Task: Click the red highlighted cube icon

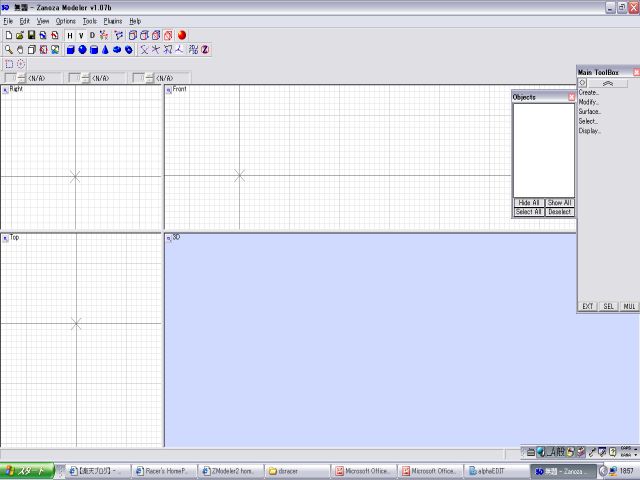Action: 168,36
